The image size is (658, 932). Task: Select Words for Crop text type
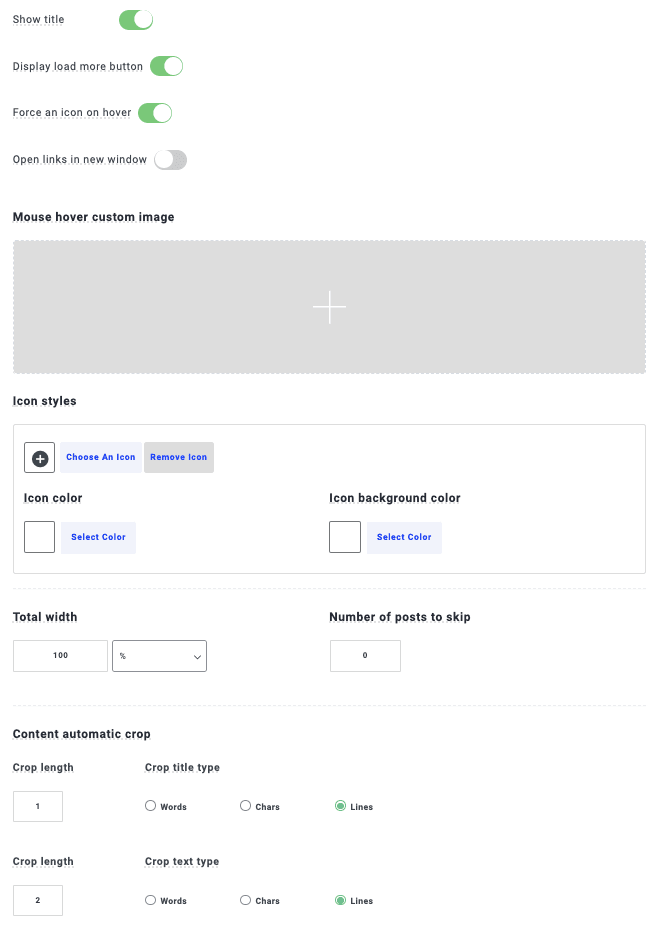[x=151, y=900]
